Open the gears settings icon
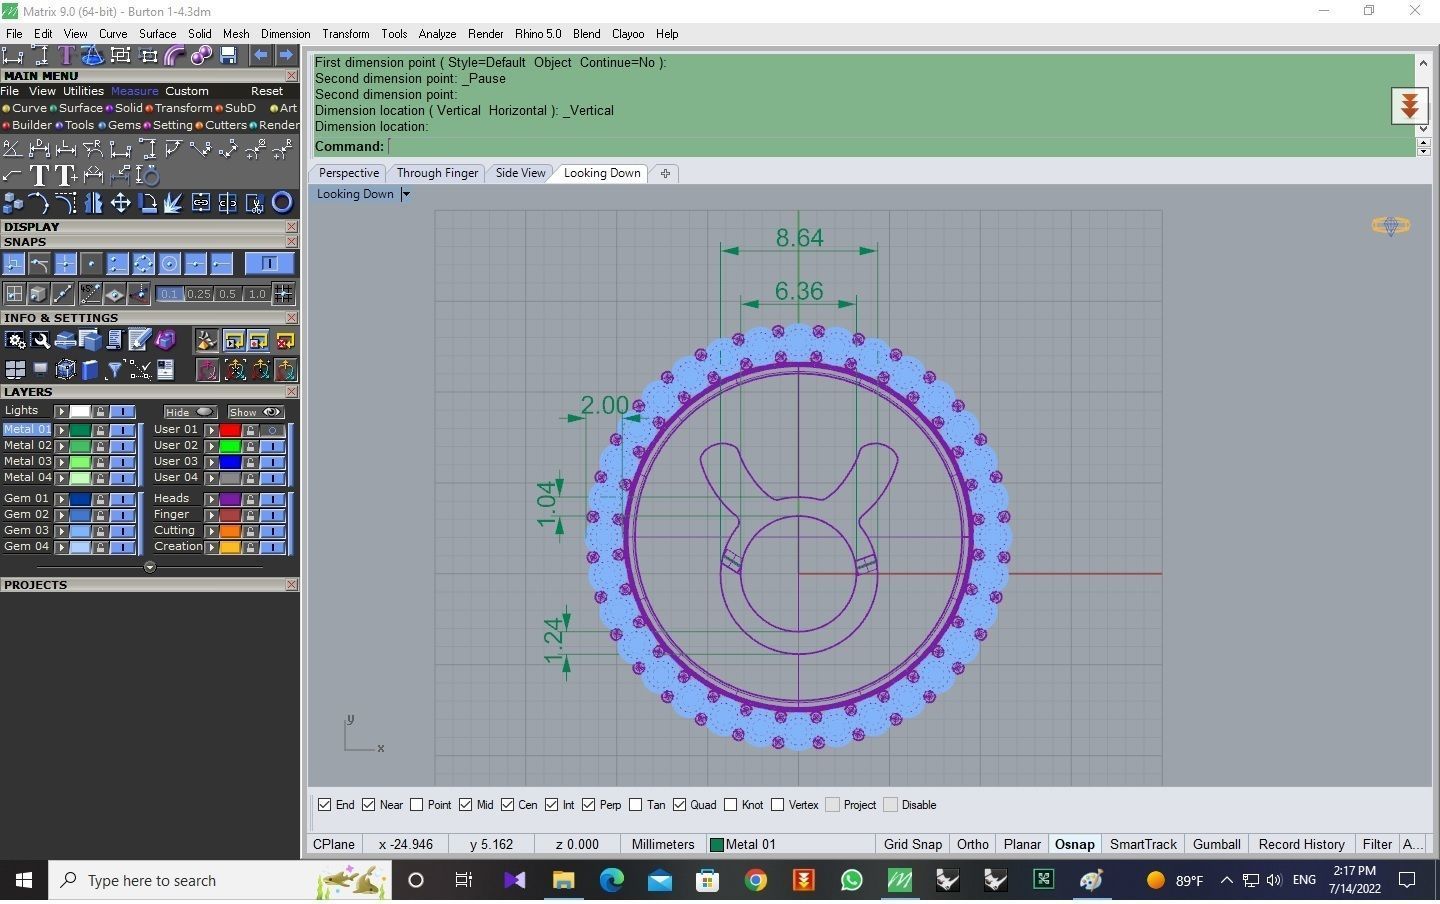The height and width of the screenshot is (904, 1440). tap(15, 340)
